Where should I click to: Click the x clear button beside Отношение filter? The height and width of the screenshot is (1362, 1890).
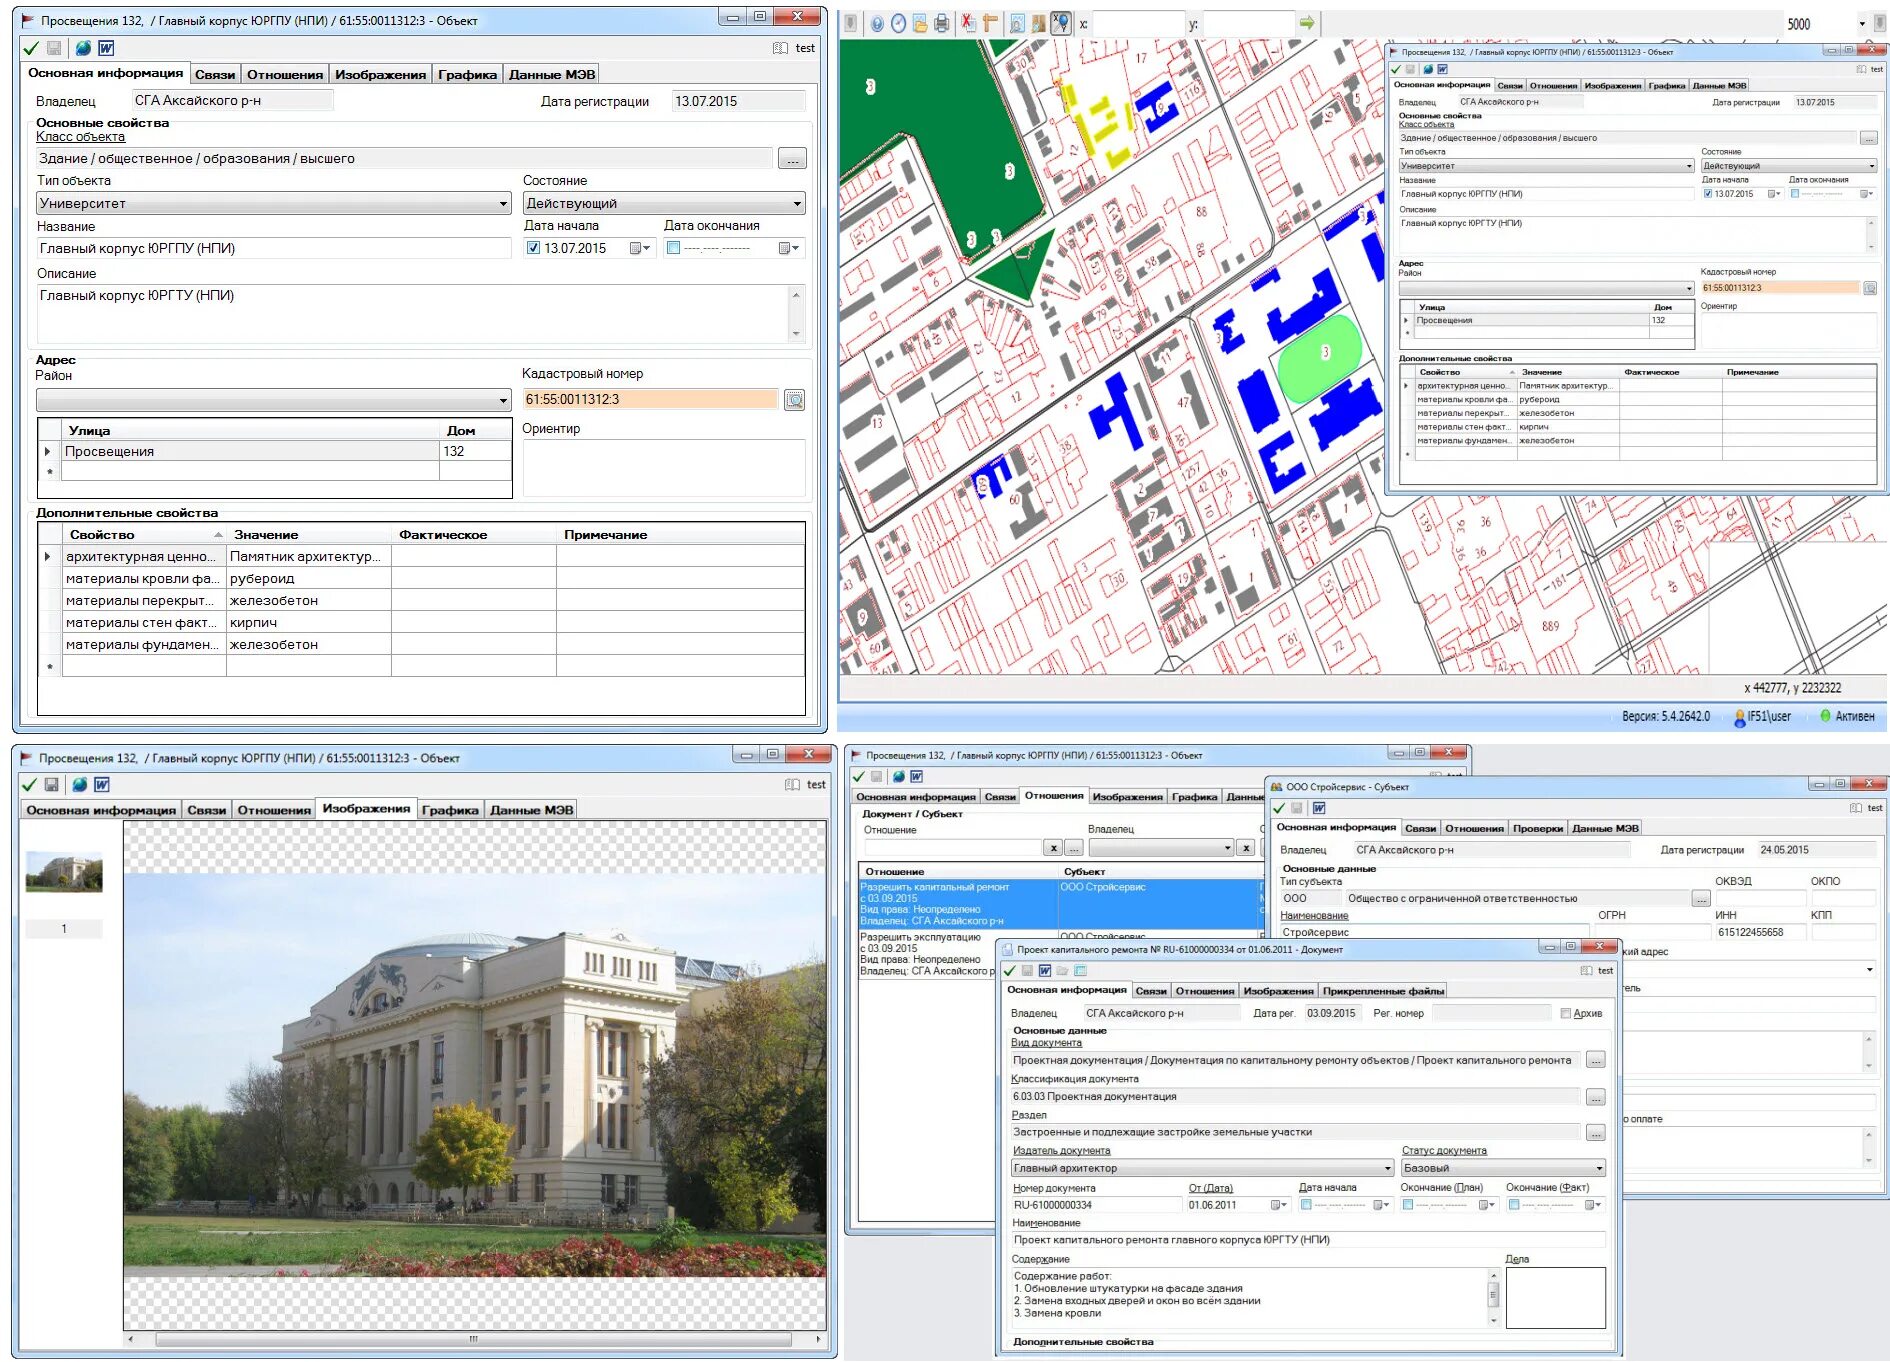1053,848
